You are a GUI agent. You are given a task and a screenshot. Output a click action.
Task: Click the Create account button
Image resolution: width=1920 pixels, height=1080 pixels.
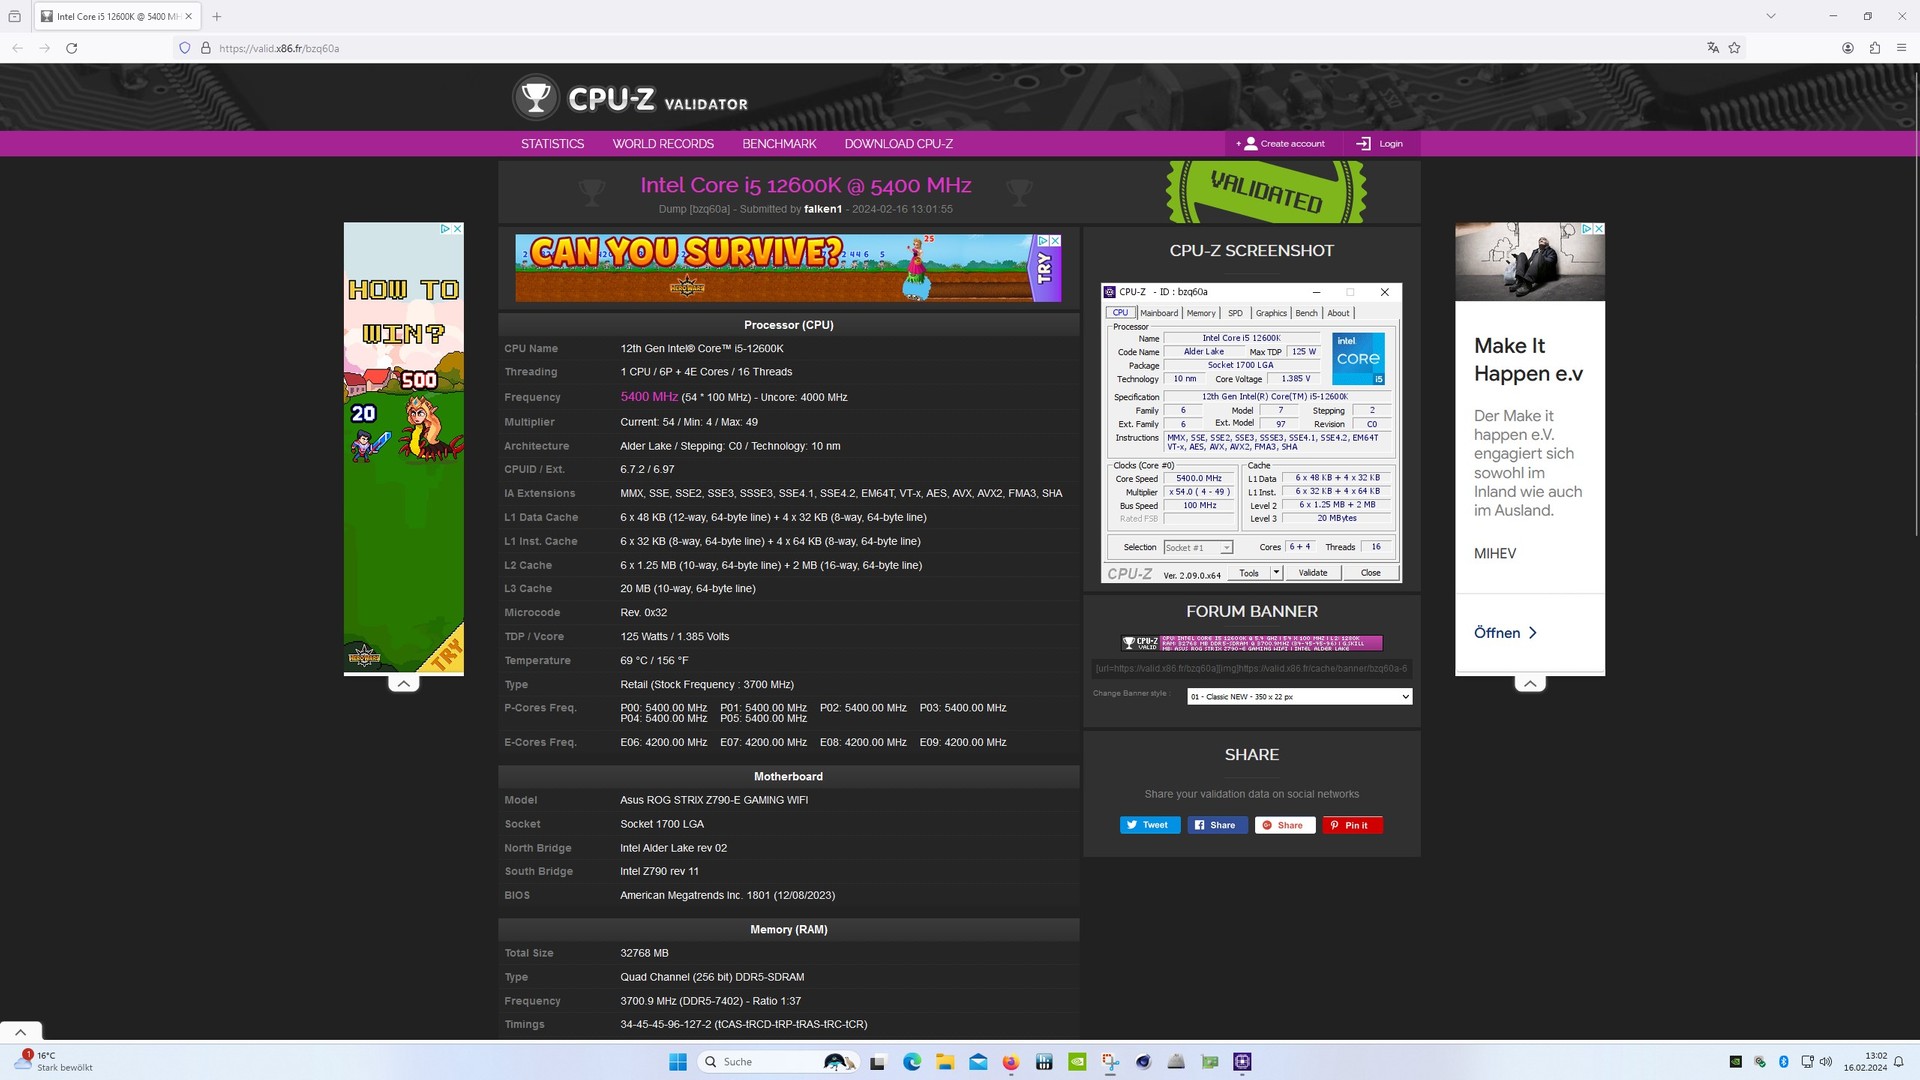[1281, 144]
